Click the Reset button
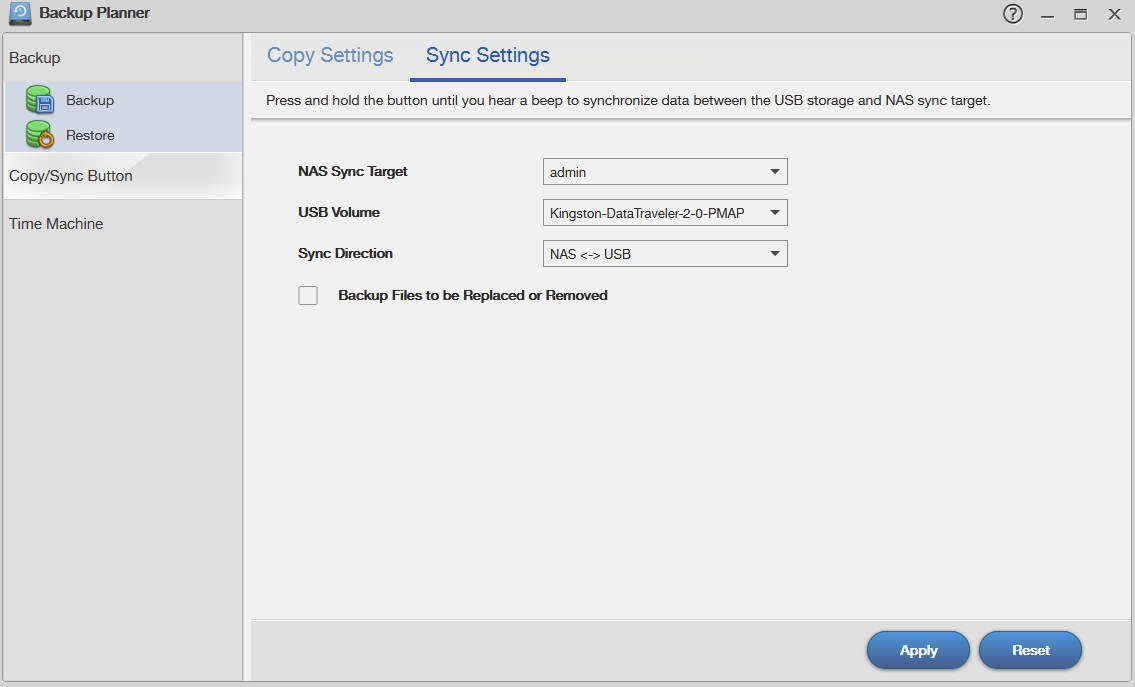This screenshot has width=1135, height=687. coord(1030,650)
